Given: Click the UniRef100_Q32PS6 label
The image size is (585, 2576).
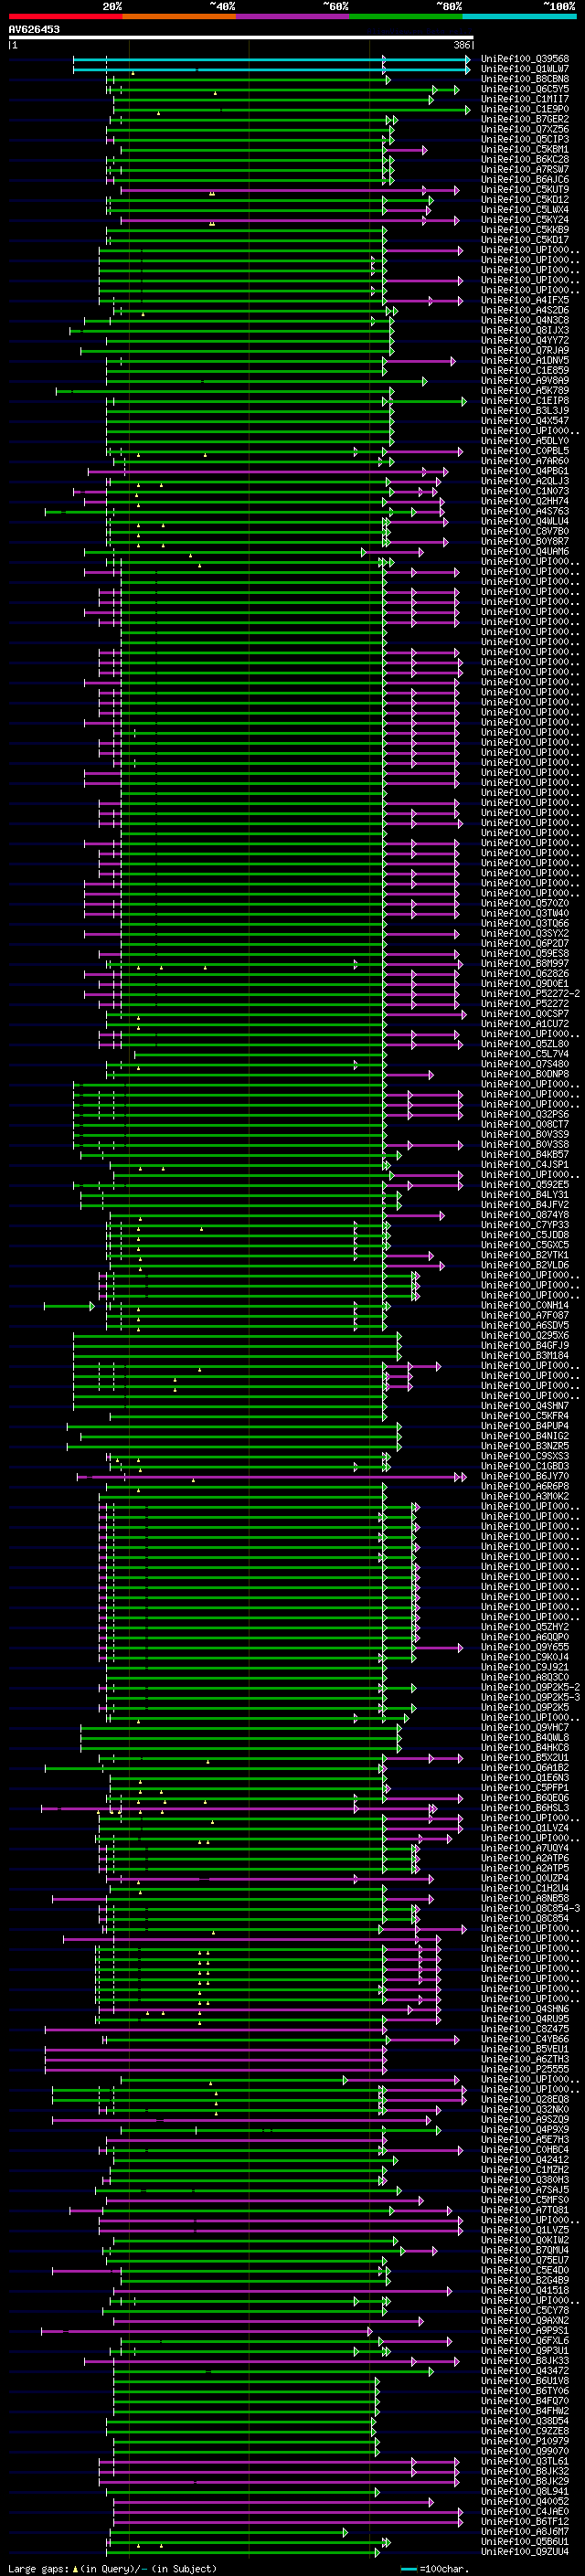Looking at the screenshot, I should [x=525, y=1114].
